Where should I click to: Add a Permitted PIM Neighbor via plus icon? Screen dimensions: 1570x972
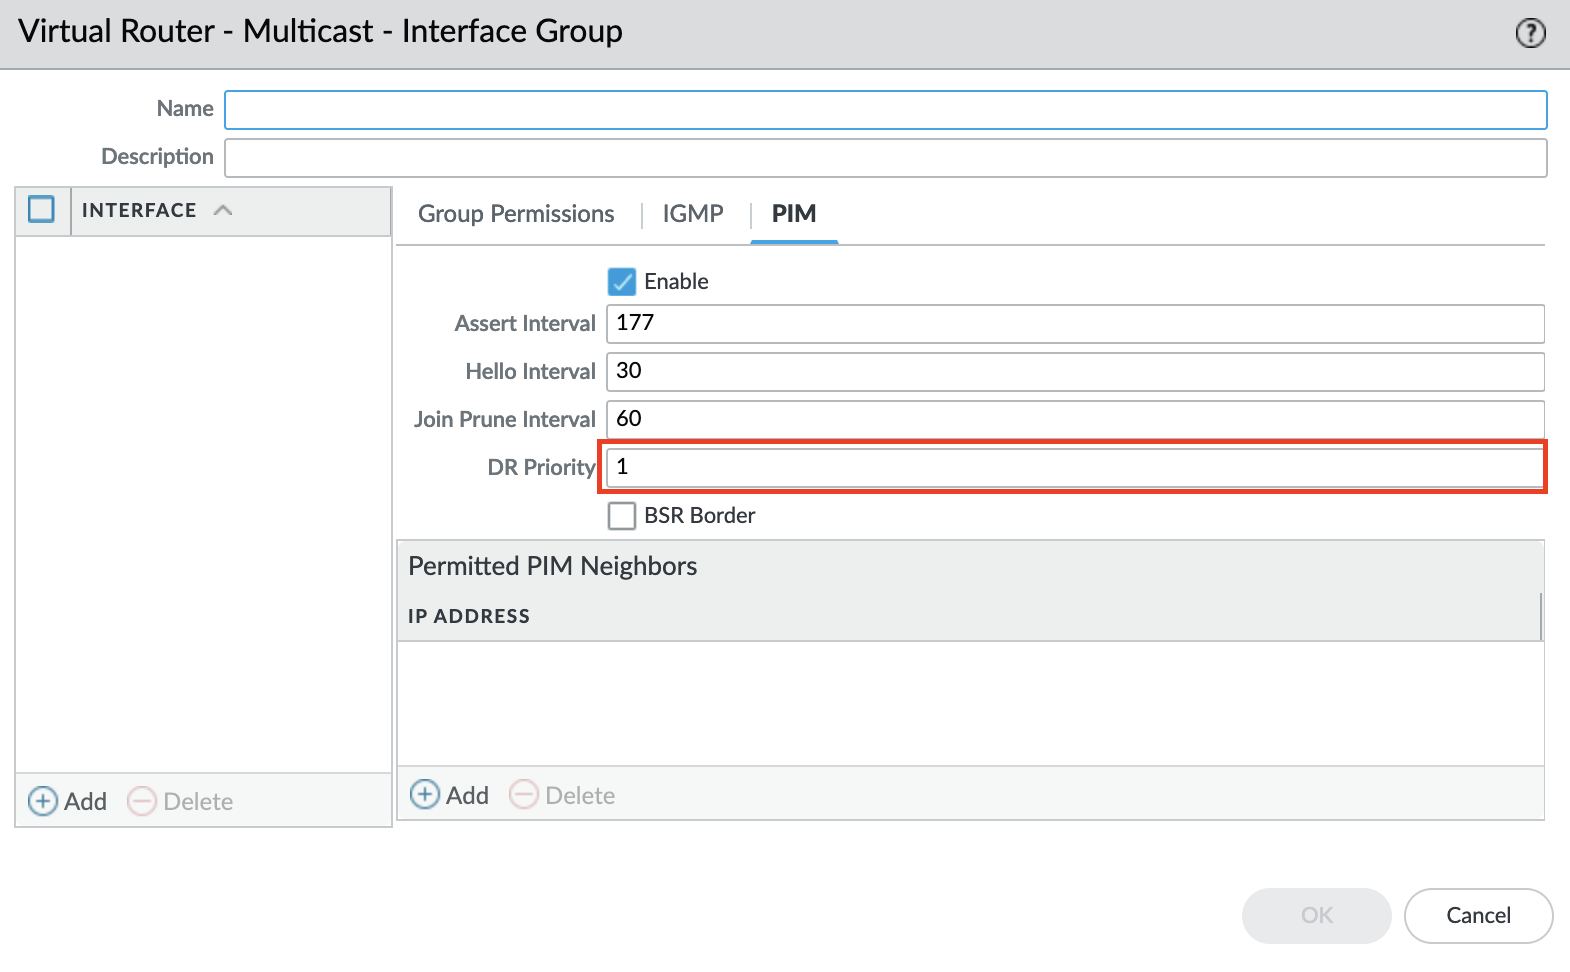(x=425, y=795)
